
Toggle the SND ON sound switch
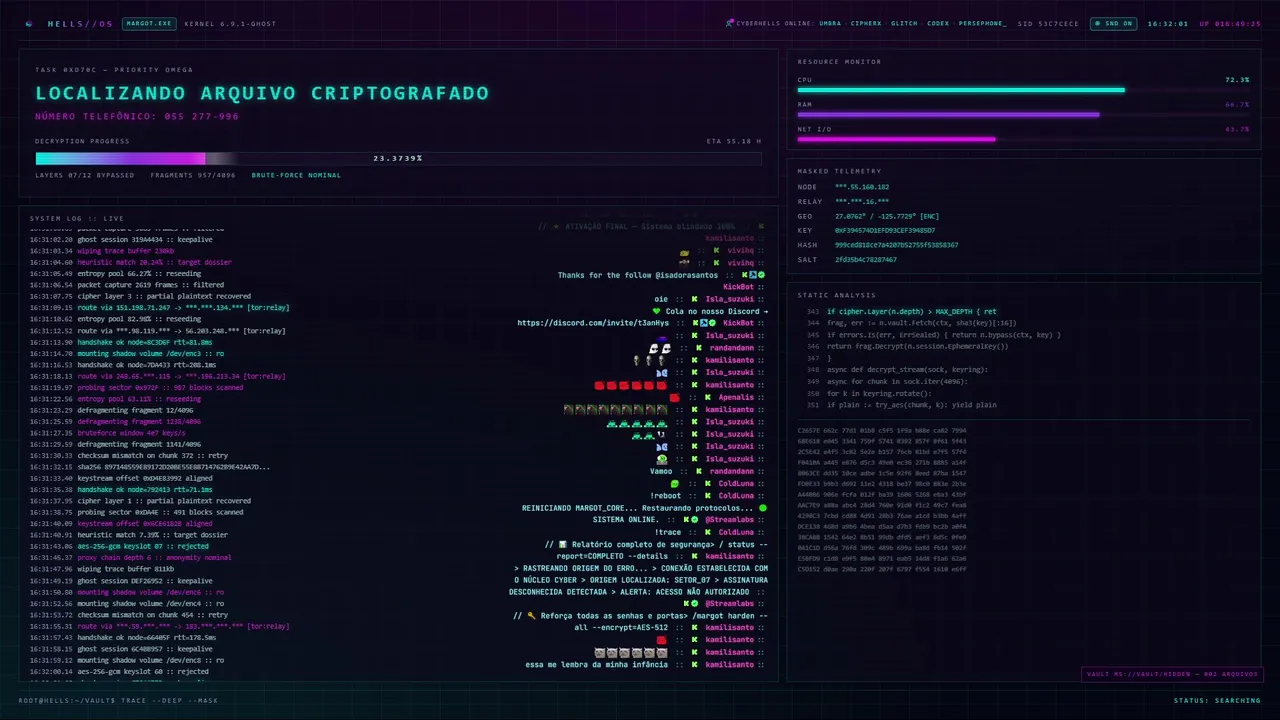(x=1113, y=23)
